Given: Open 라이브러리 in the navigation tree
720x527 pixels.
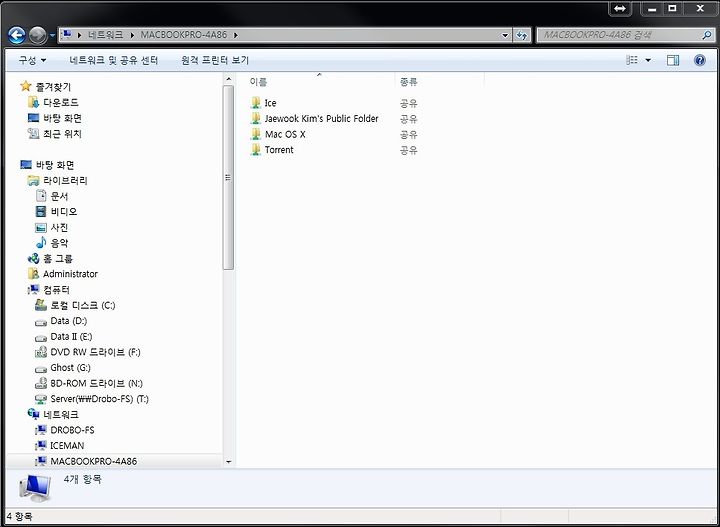Looking at the screenshot, I should pos(65,180).
